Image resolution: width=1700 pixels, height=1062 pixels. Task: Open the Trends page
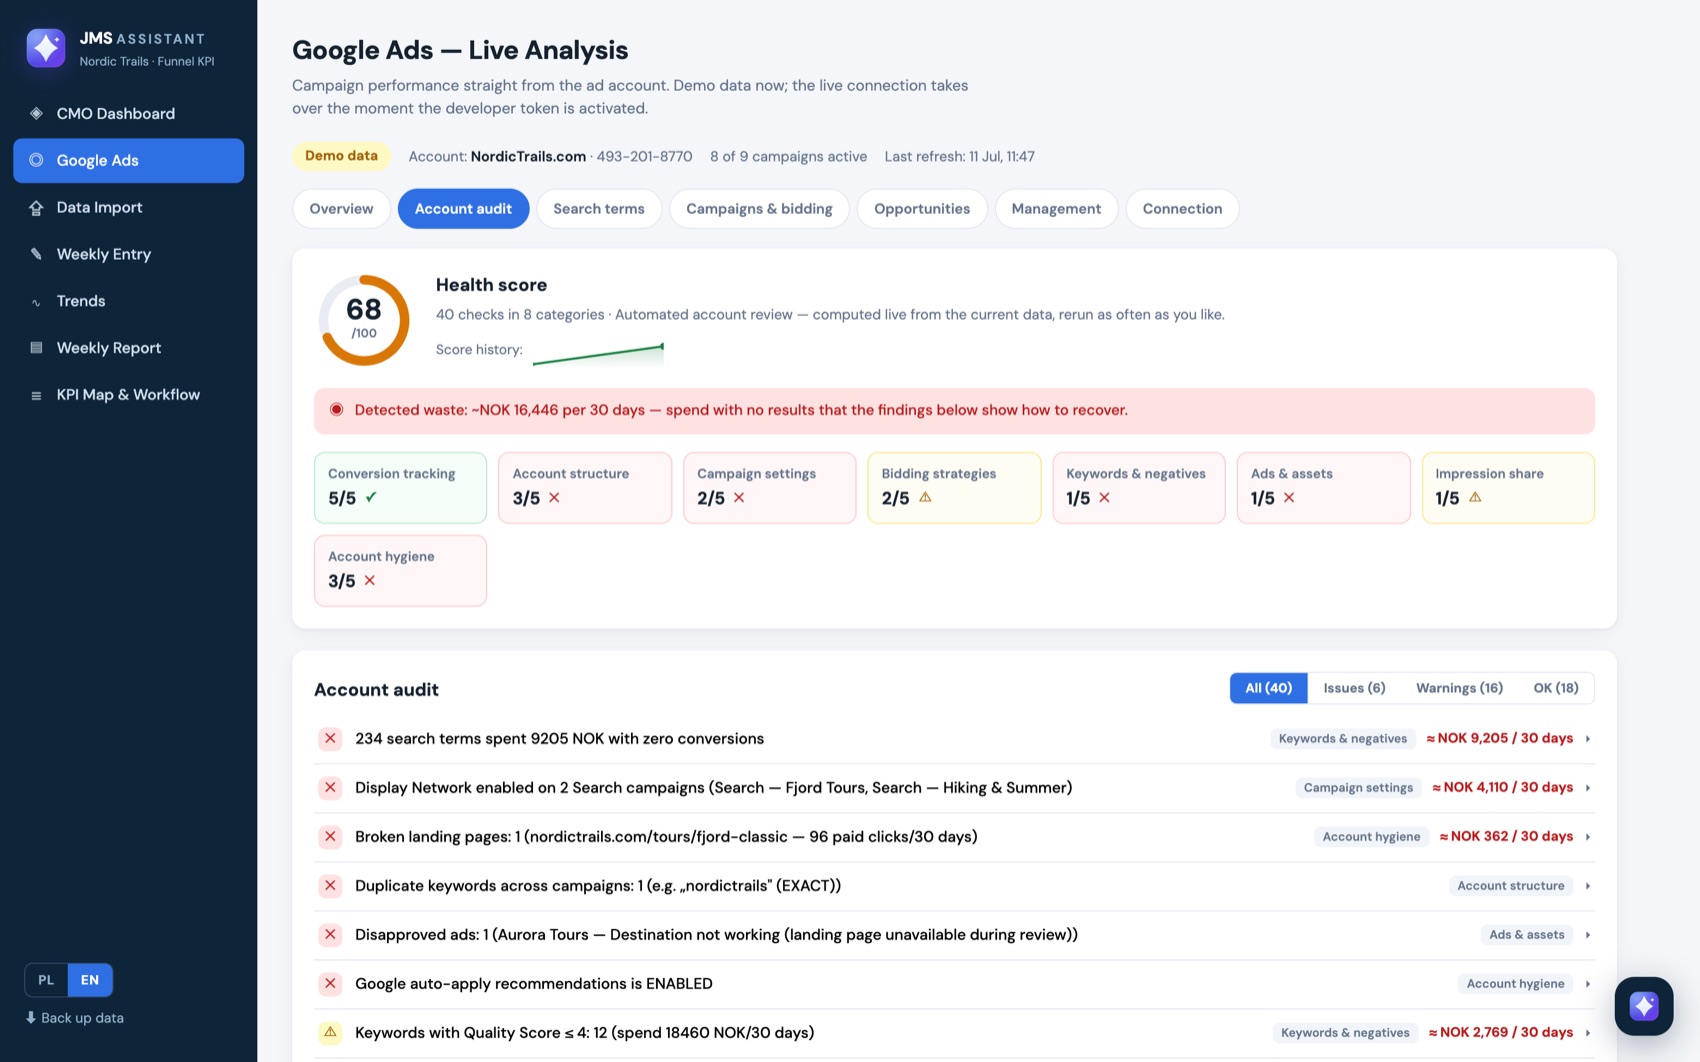128,301
